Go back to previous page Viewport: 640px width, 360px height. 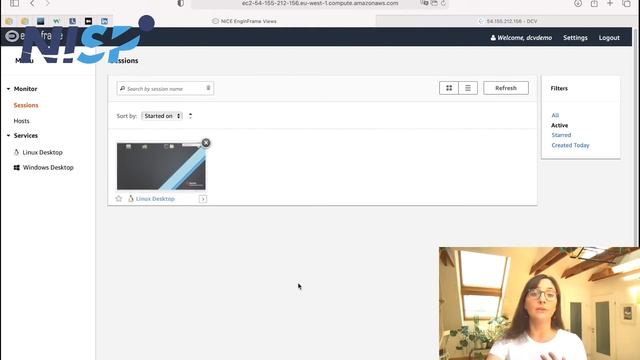coord(32,3)
